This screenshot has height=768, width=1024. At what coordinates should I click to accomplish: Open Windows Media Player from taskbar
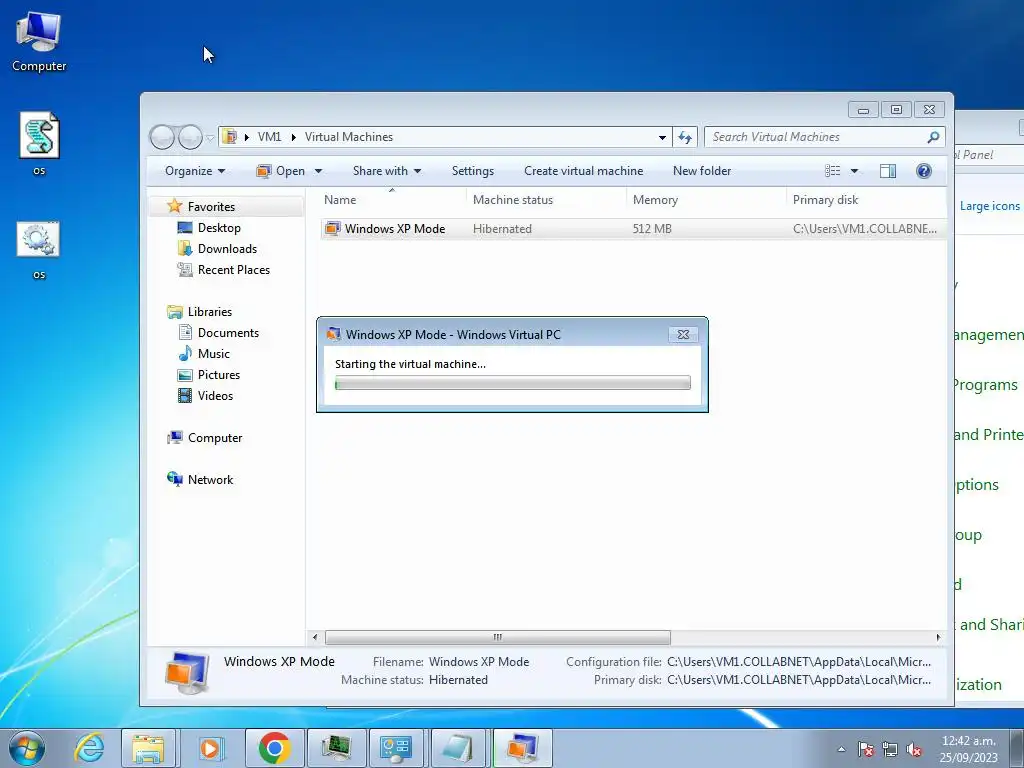(x=210, y=748)
